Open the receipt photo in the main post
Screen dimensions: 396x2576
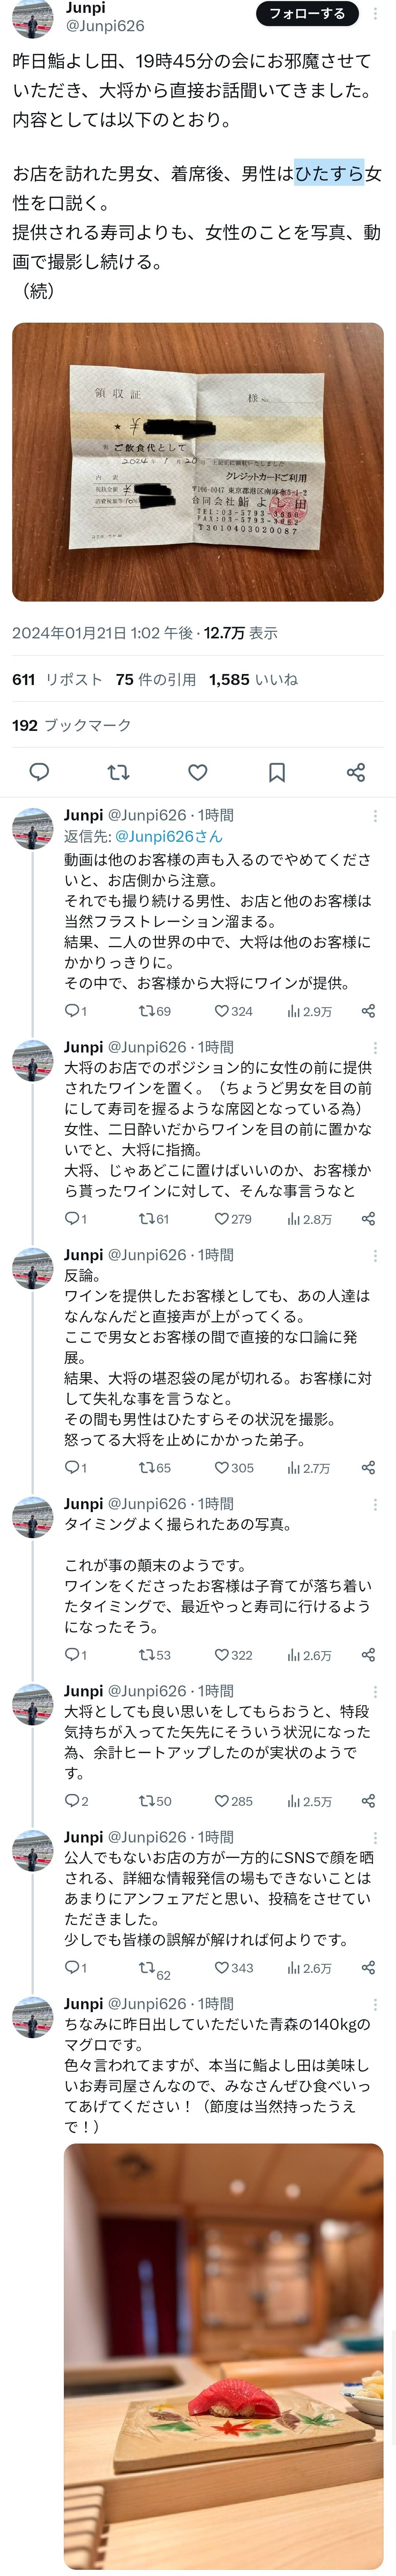[x=198, y=461]
